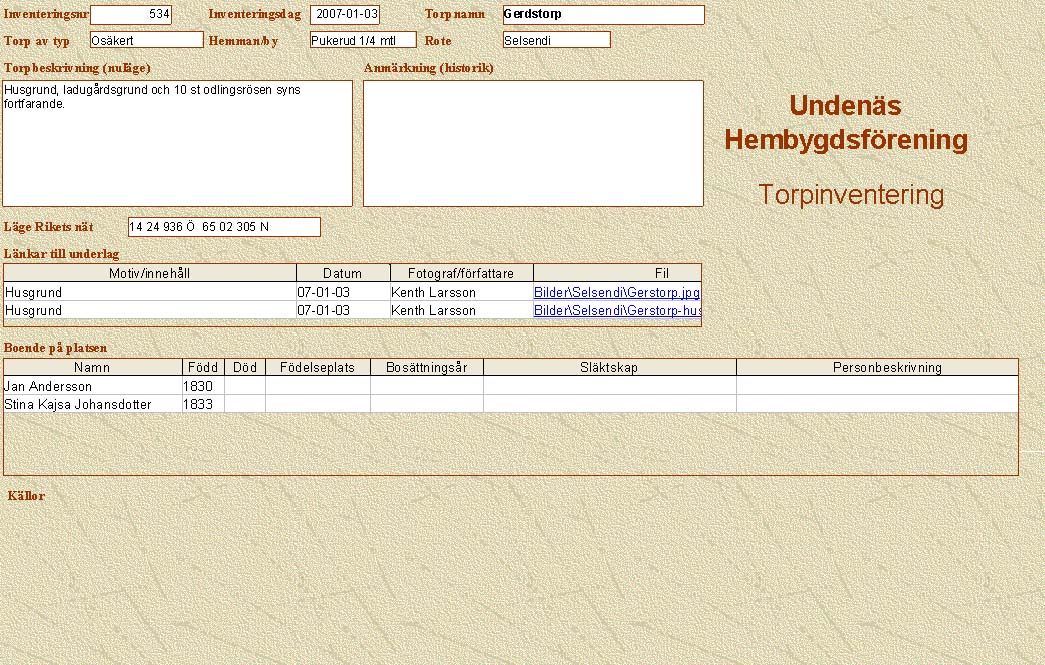Click the Död cell for Jan Andersson
1045x665 pixels.
pyautogui.click(x=245, y=386)
